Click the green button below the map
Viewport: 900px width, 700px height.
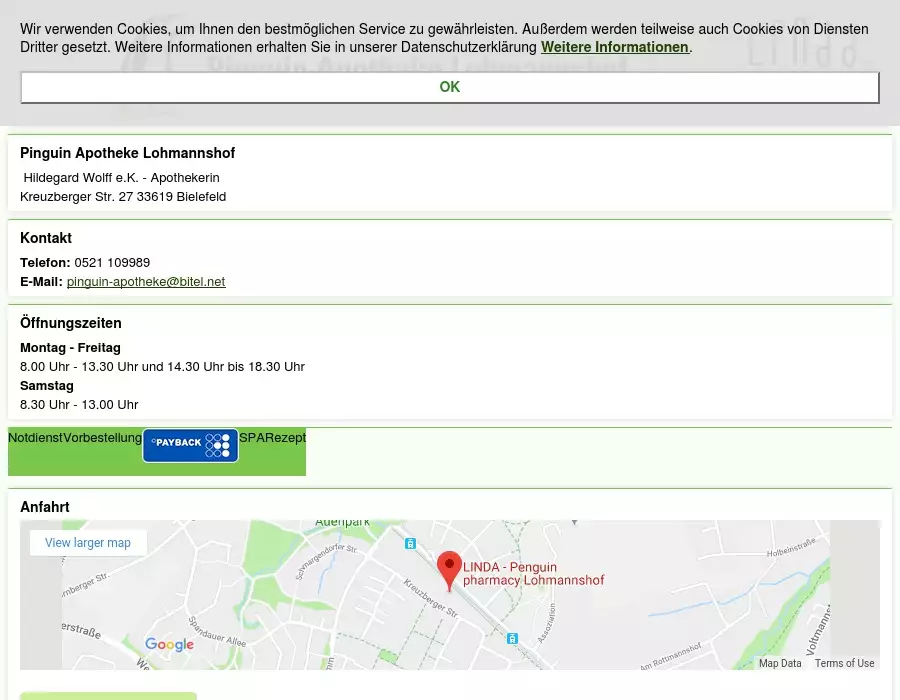pos(108,695)
